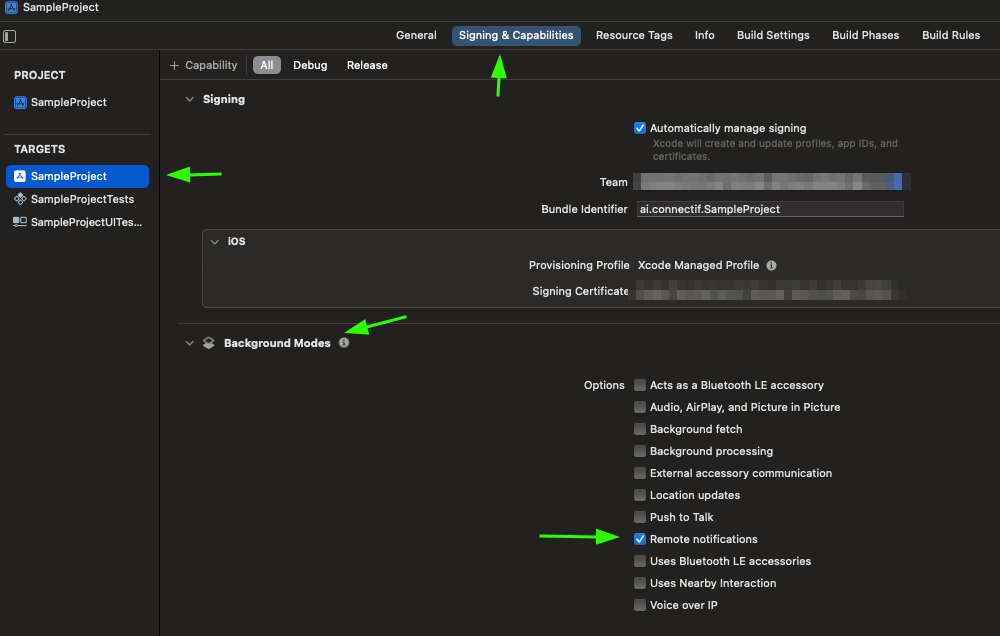This screenshot has width=1000, height=636.
Task: Click the Signing section heading
Action: (224, 100)
